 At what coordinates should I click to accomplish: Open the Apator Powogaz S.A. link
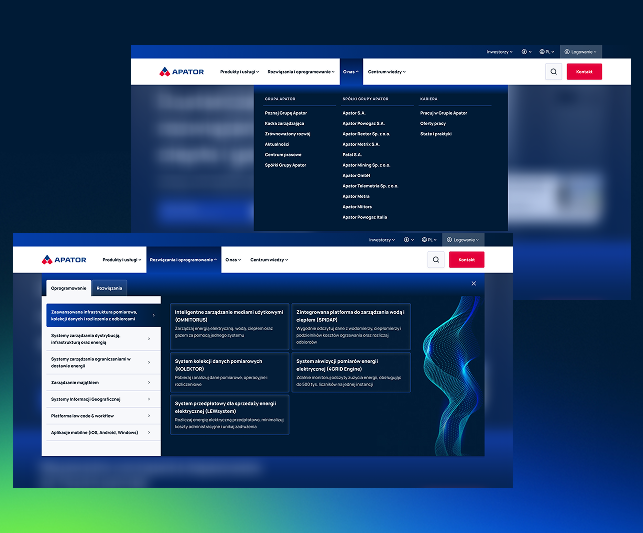click(363, 123)
